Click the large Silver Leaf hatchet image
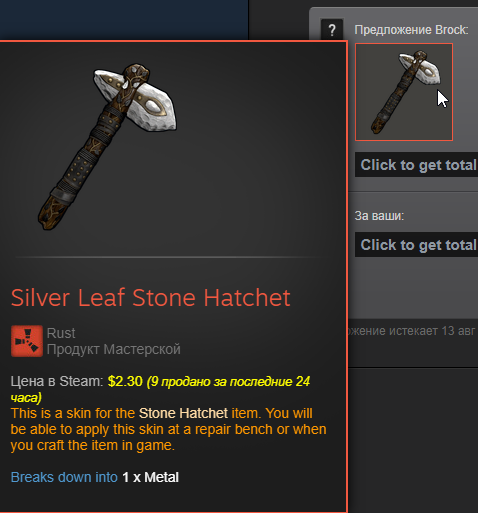 (107, 147)
